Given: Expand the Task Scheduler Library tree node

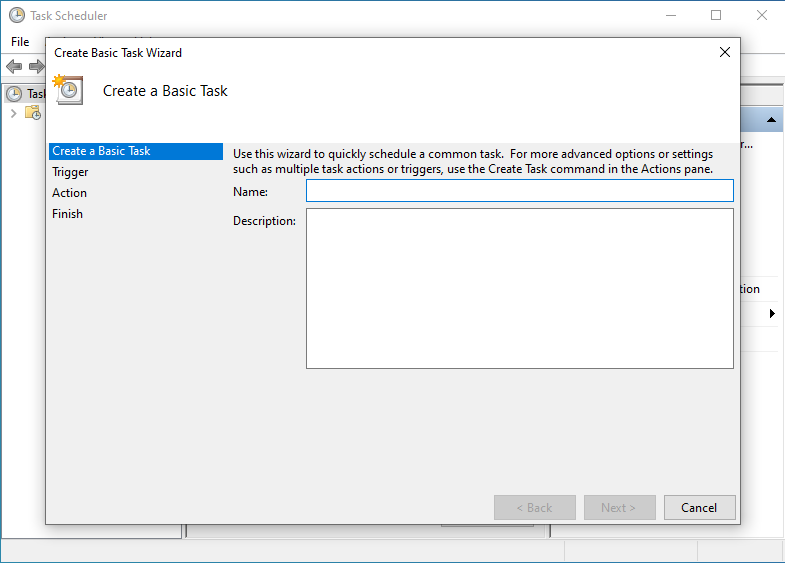Looking at the screenshot, I should pyautogui.click(x=14, y=114).
